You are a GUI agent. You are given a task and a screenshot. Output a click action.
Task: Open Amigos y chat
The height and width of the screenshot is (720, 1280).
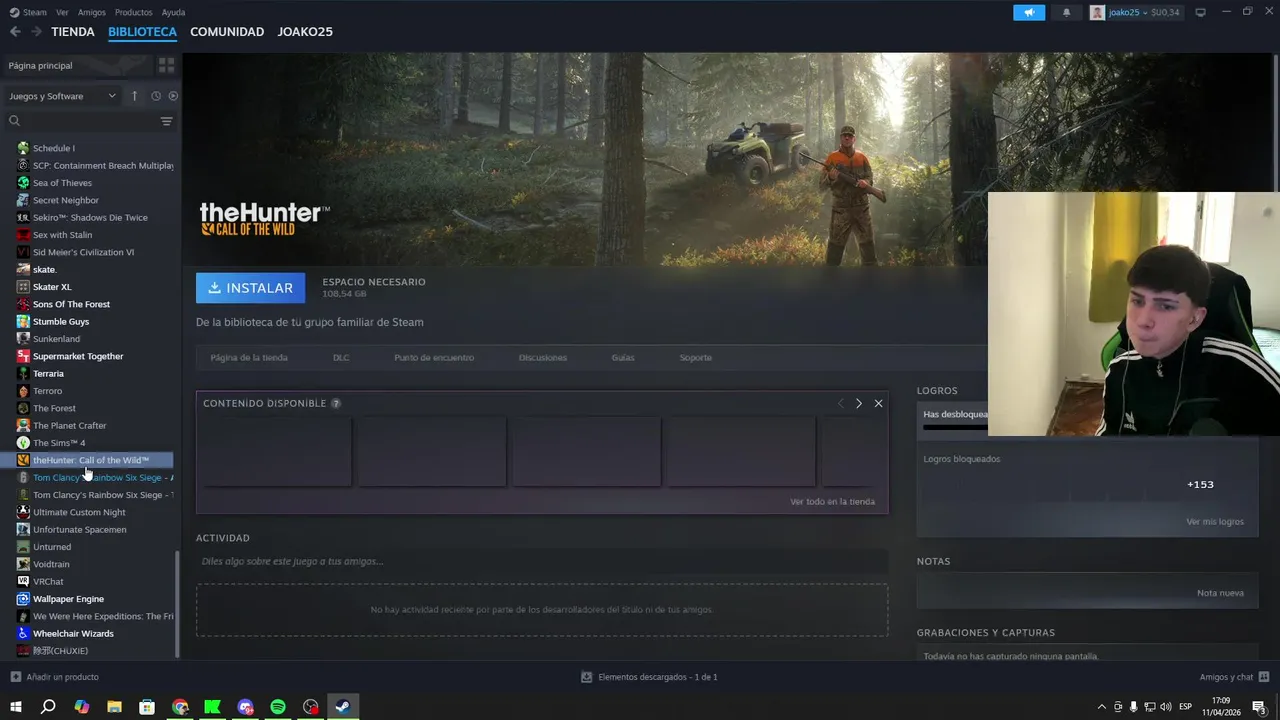click(x=1234, y=677)
